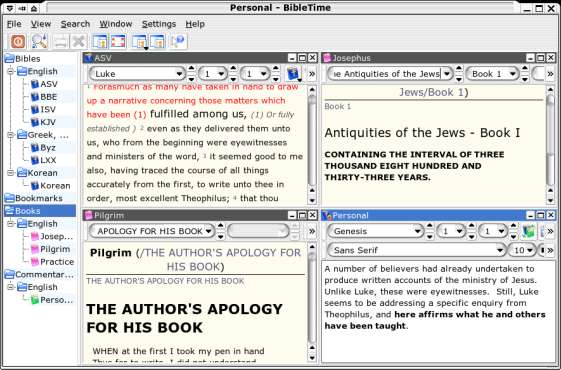The width and height of the screenshot is (561, 370).
Task: Click the Personal window title bar icon
Action: [x=327, y=215]
